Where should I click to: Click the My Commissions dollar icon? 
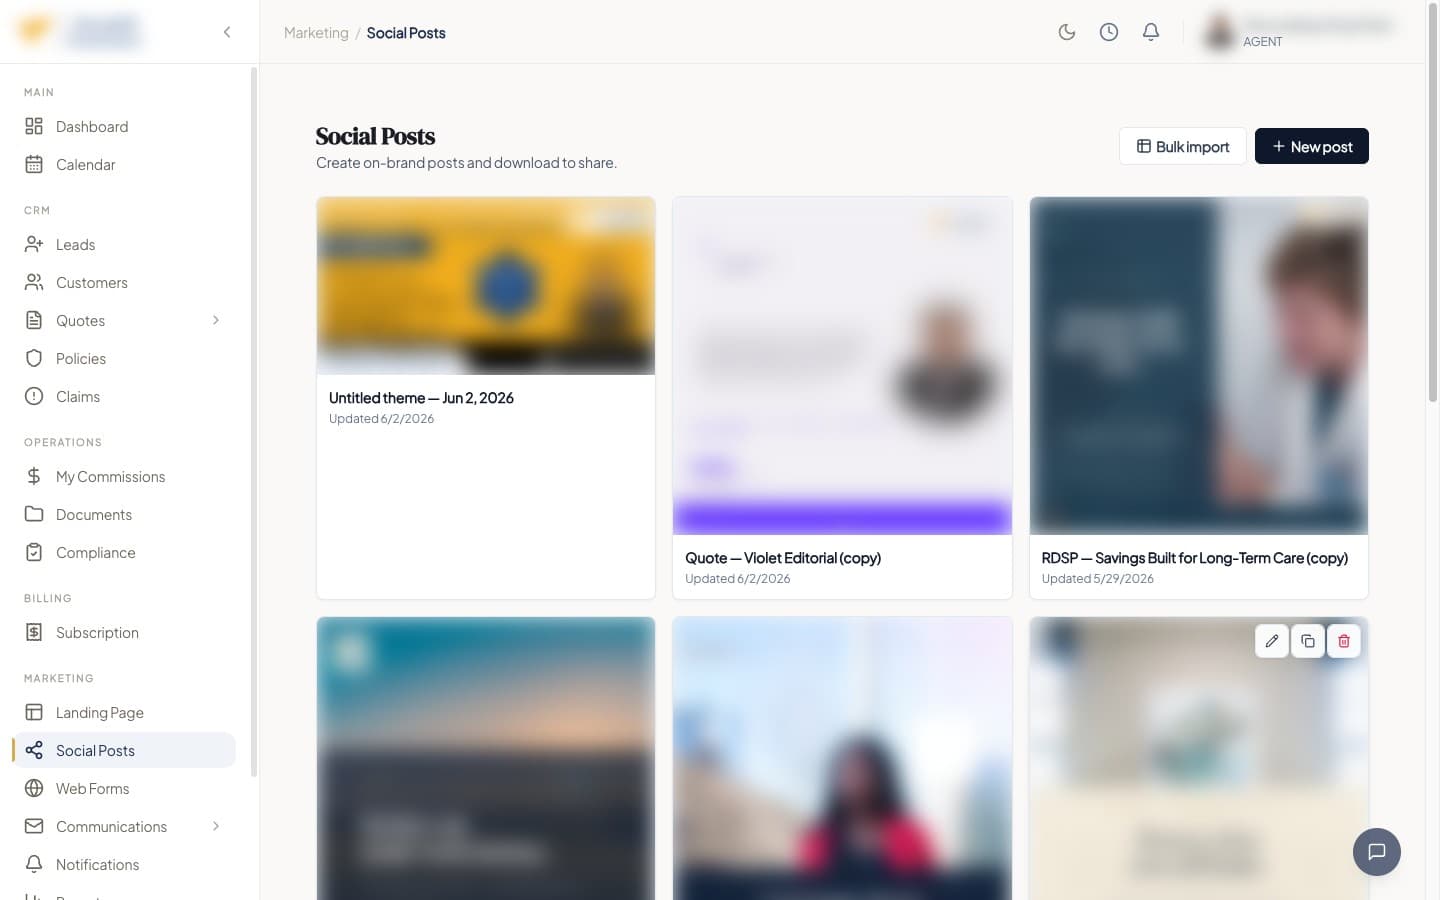[34, 476]
